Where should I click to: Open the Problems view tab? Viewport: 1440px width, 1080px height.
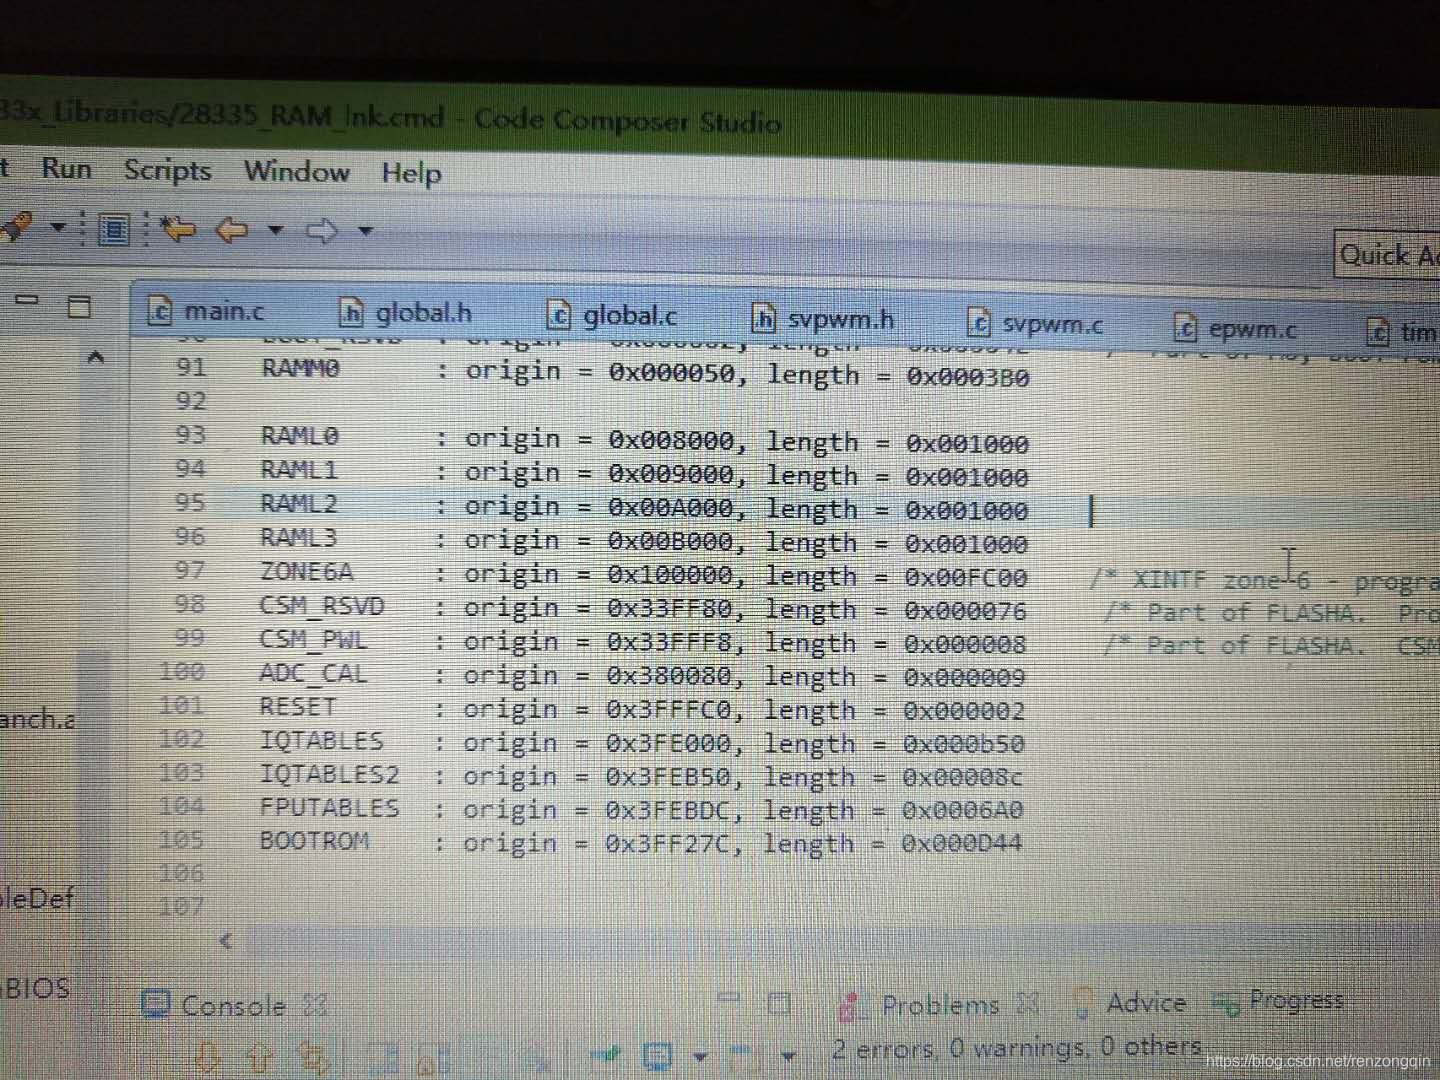pos(940,1004)
